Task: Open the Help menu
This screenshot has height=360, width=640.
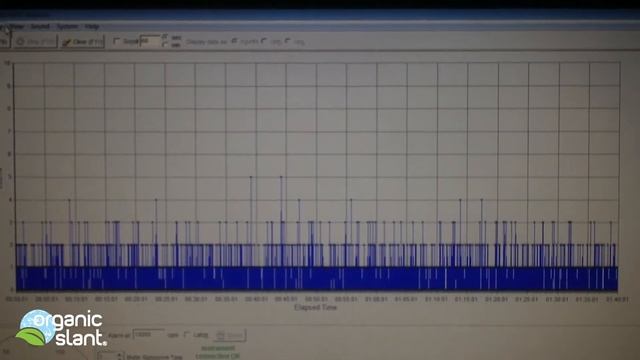Action: [x=92, y=27]
